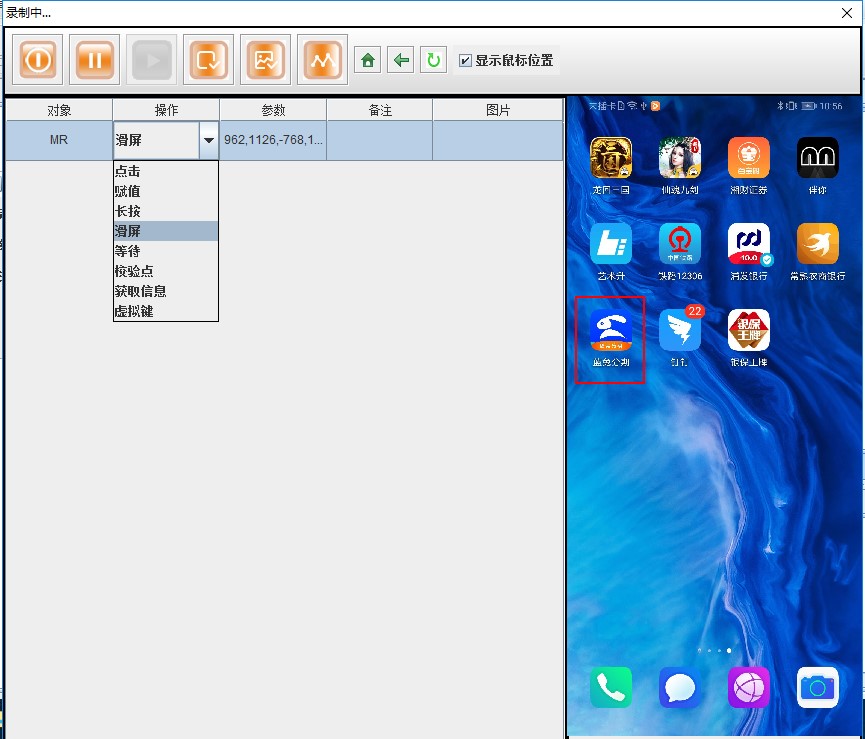Viewport: 865px width, 739px height.
Task: Click the green refresh icon
Action: click(433, 61)
